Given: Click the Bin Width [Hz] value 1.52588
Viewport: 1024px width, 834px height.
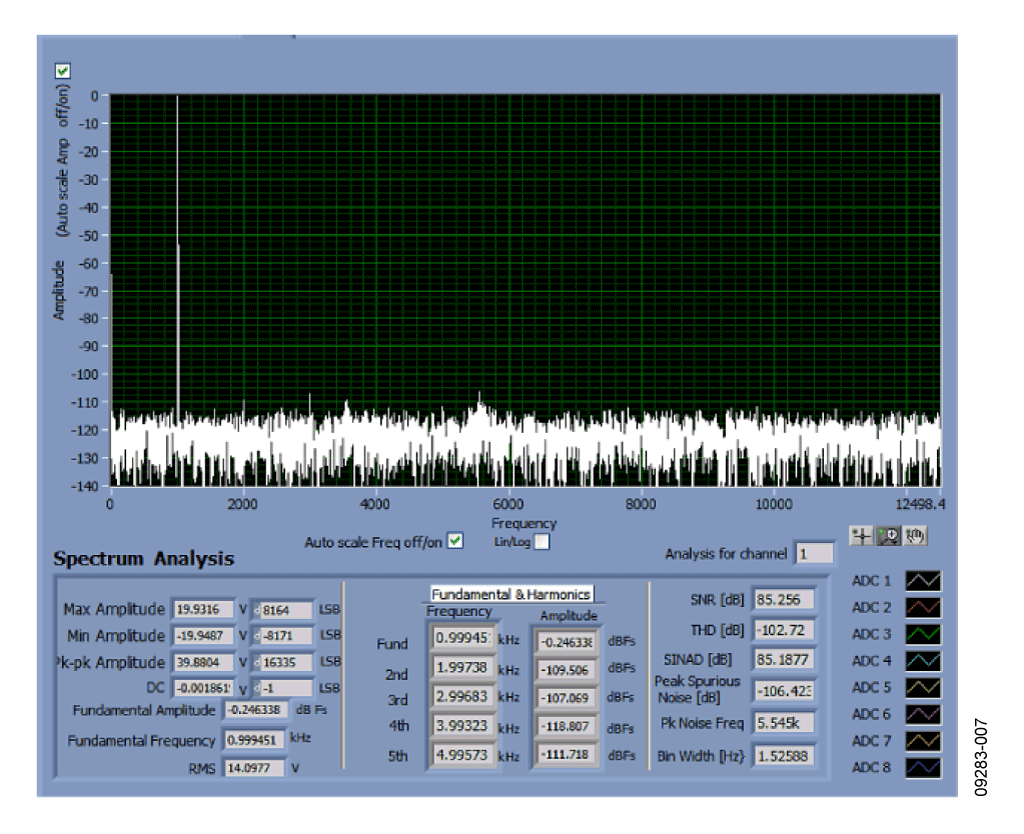Looking at the screenshot, I should pyautogui.click(x=784, y=756).
